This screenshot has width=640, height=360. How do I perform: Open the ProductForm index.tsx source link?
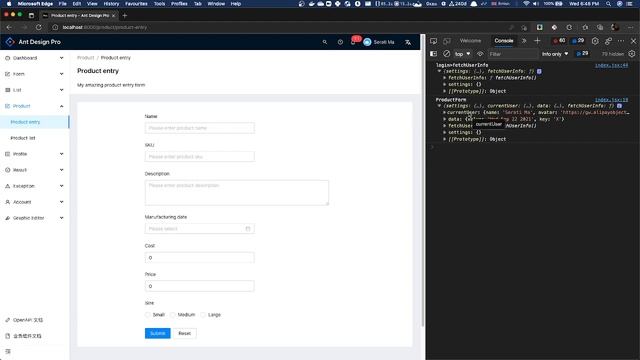[611, 100]
